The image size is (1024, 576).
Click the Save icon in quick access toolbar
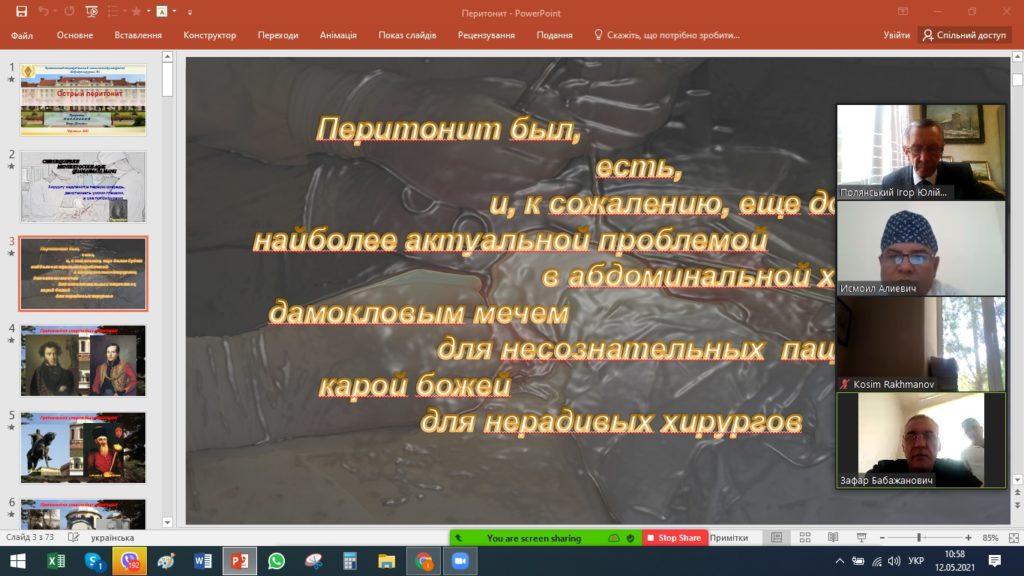click(x=21, y=12)
